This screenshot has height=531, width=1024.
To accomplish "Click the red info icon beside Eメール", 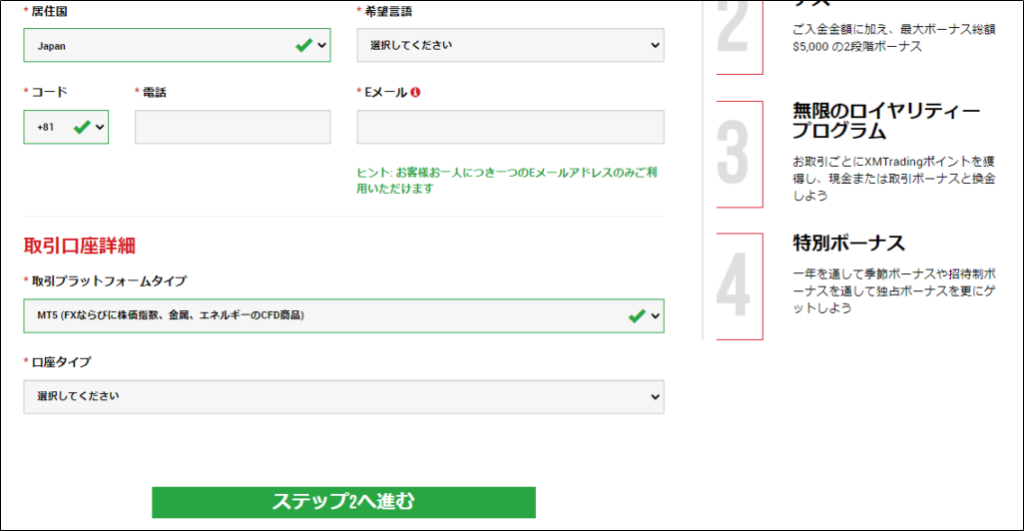I will [x=415, y=92].
